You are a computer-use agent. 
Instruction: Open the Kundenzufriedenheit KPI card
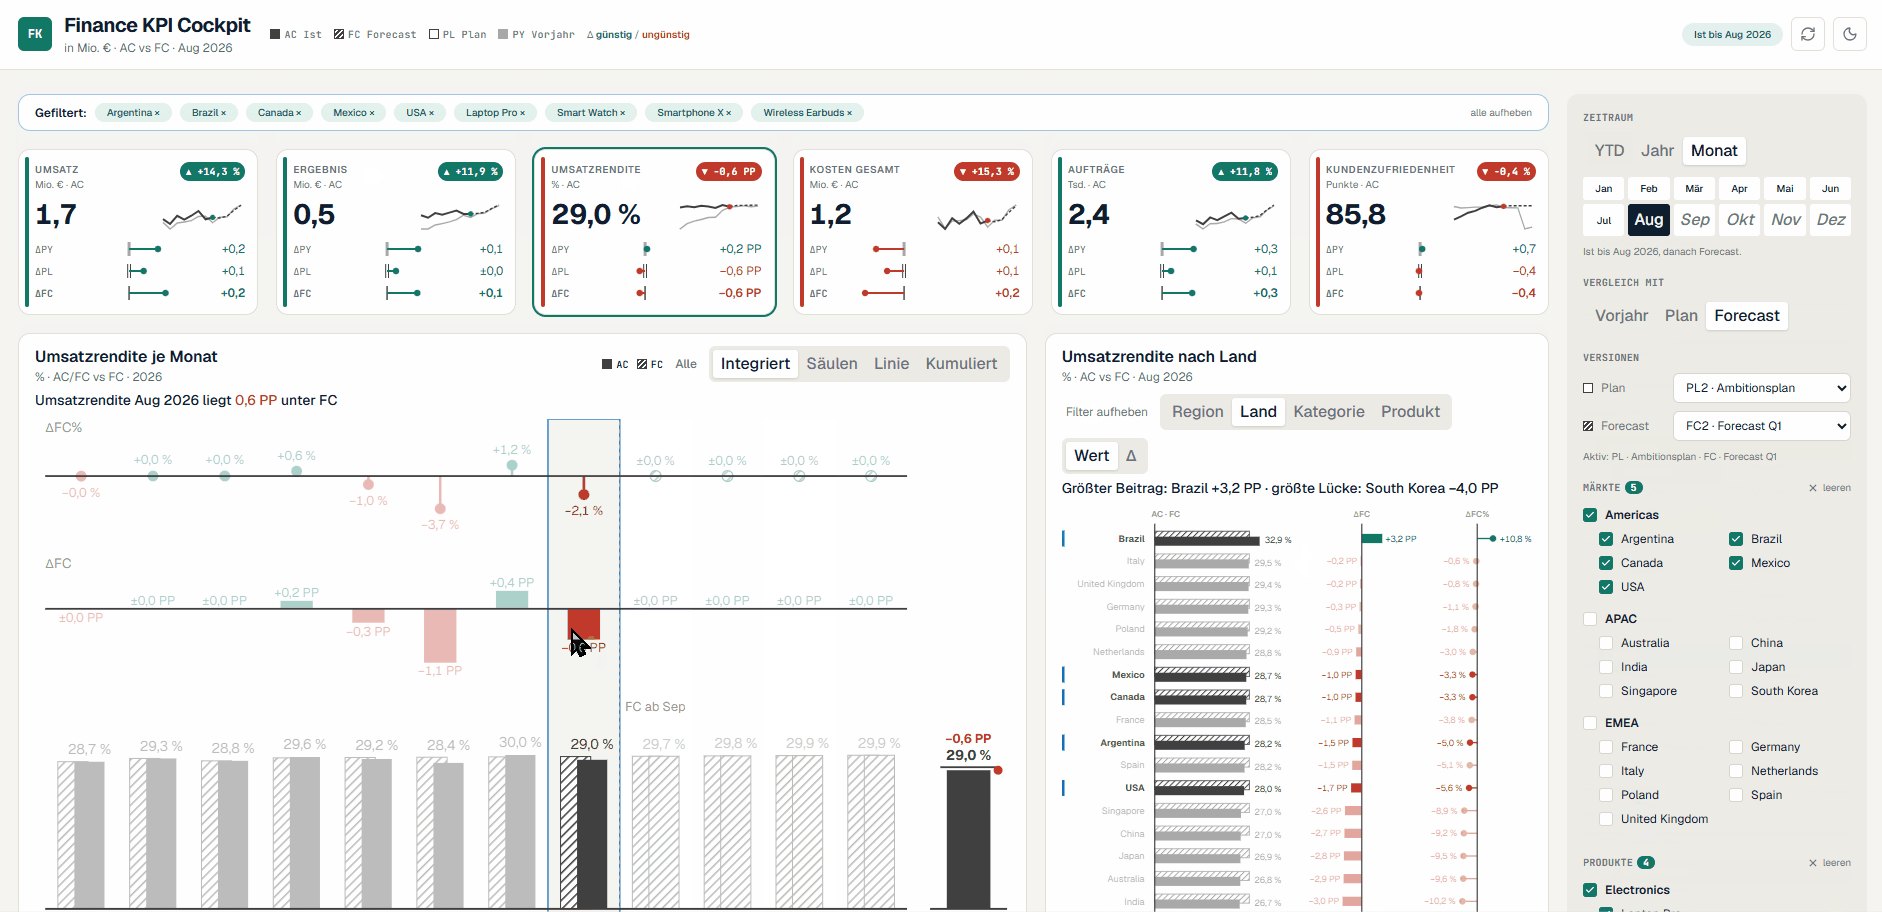[x=1429, y=232]
